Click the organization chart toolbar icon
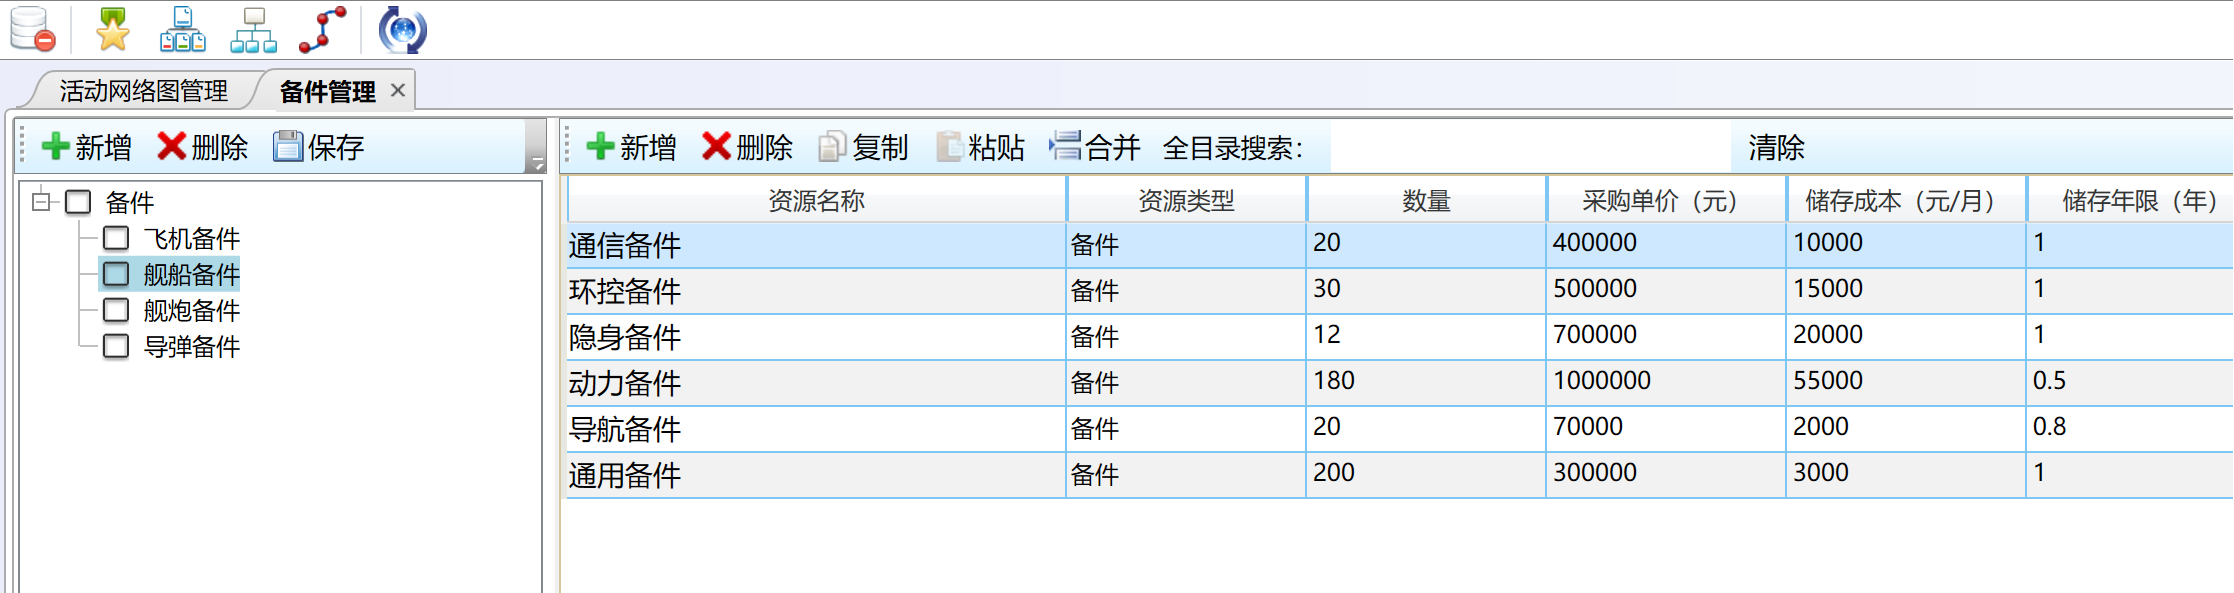This screenshot has height=593, width=2234. pos(253,29)
